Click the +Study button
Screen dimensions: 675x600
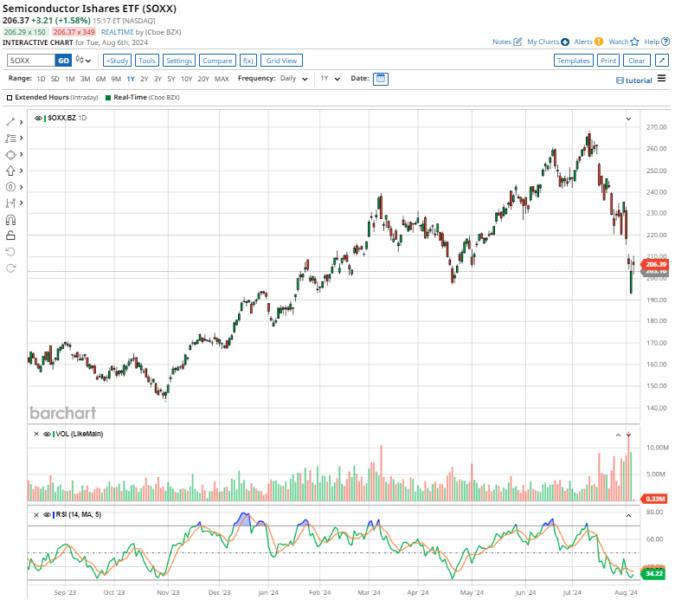click(x=117, y=60)
